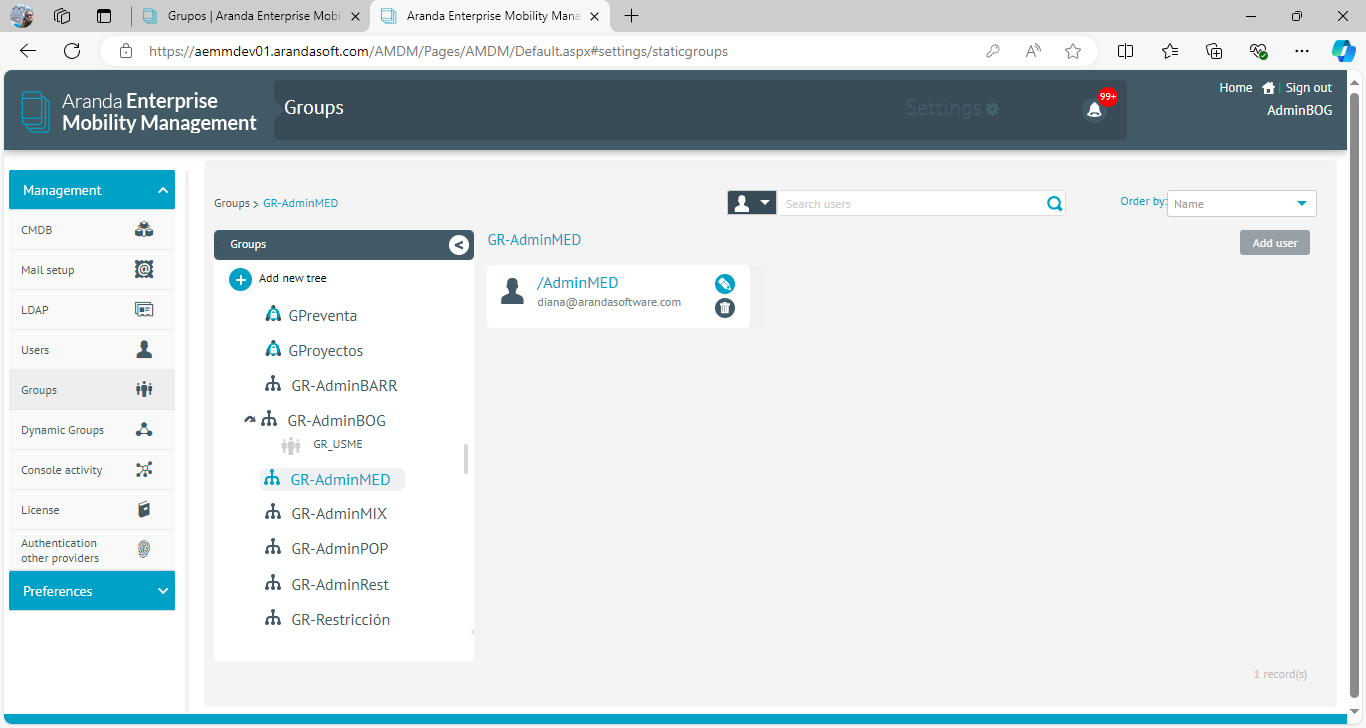Expand the Preferences section

[x=92, y=591]
